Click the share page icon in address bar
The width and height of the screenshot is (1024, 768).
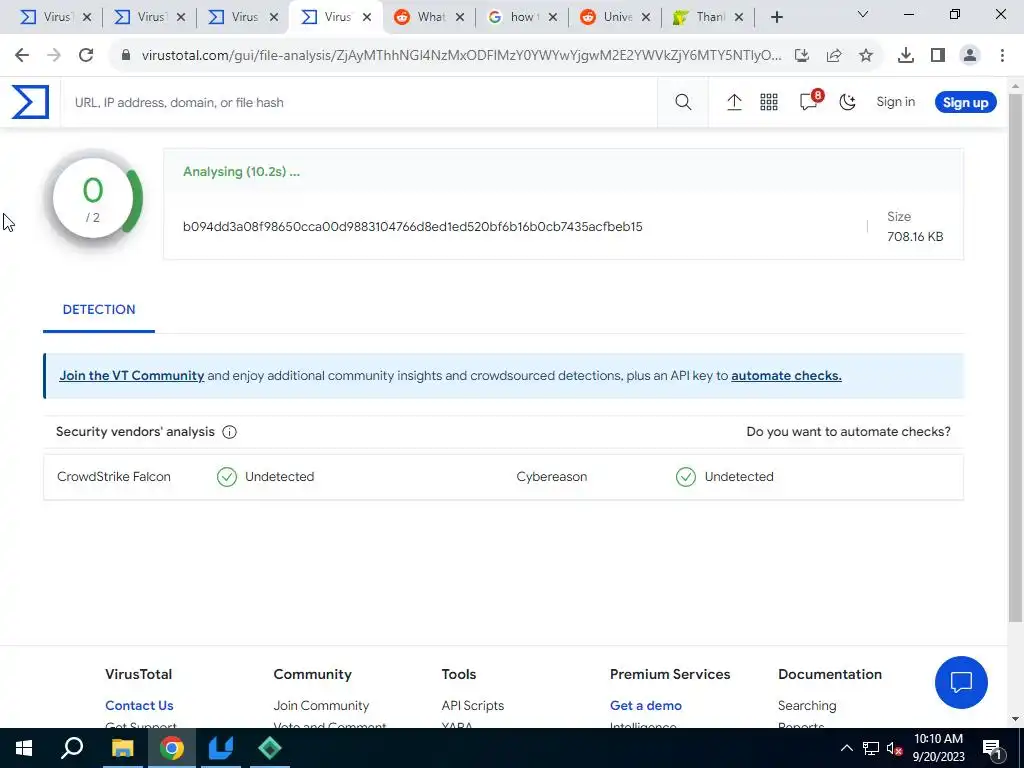(x=834, y=56)
